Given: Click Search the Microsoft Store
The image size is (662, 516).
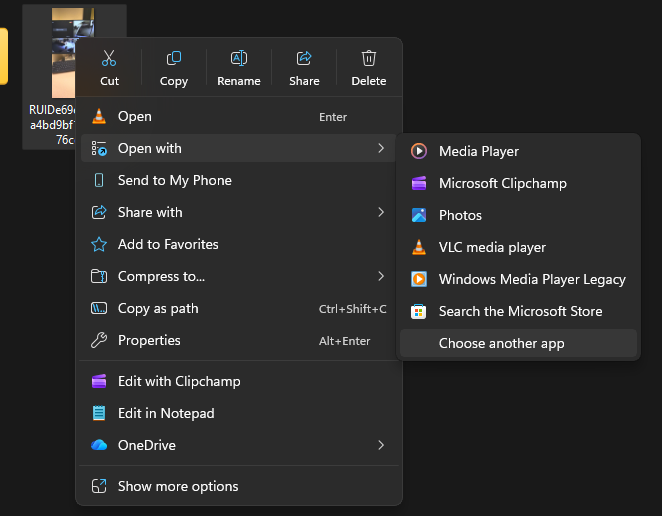Looking at the screenshot, I should (518, 311).
